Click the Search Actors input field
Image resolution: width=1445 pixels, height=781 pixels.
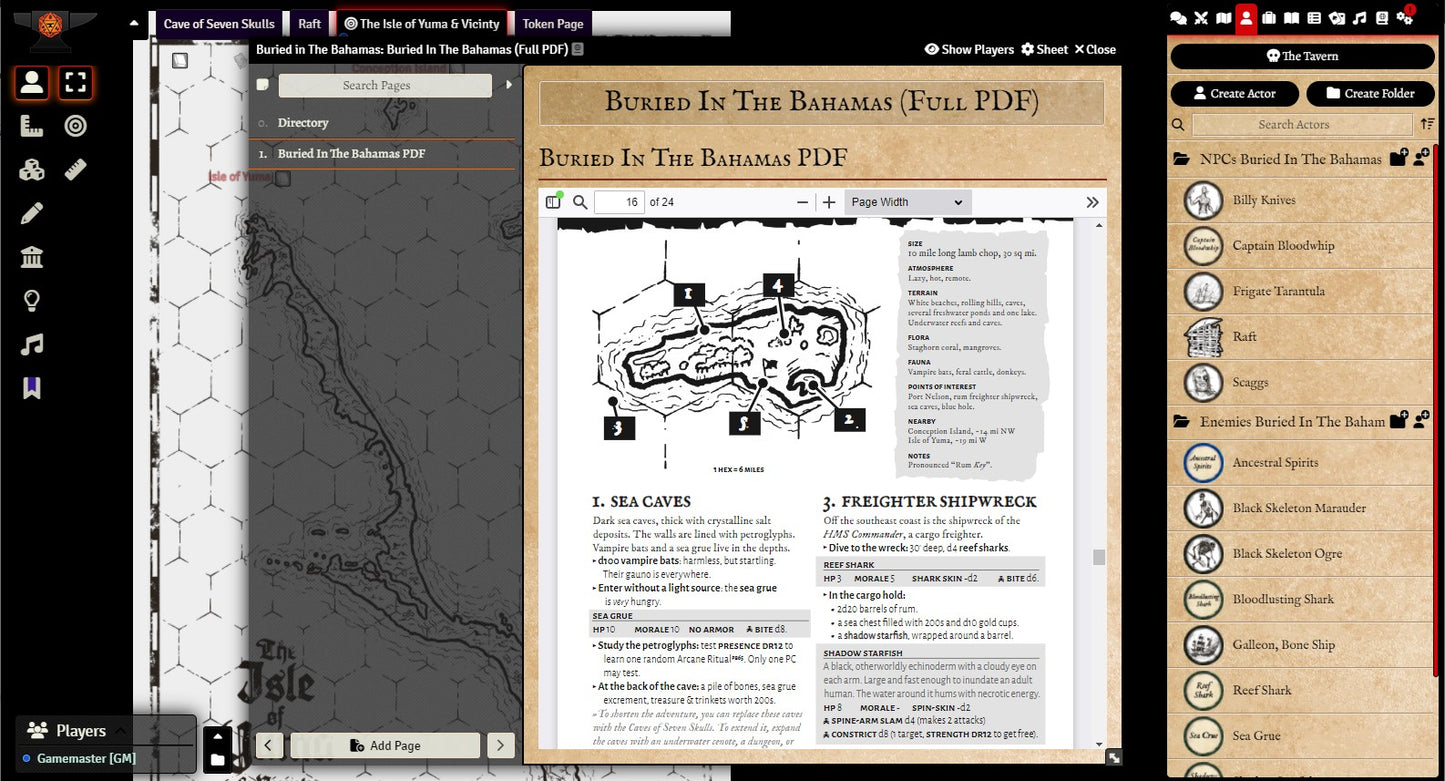(x=1302, y=125)
